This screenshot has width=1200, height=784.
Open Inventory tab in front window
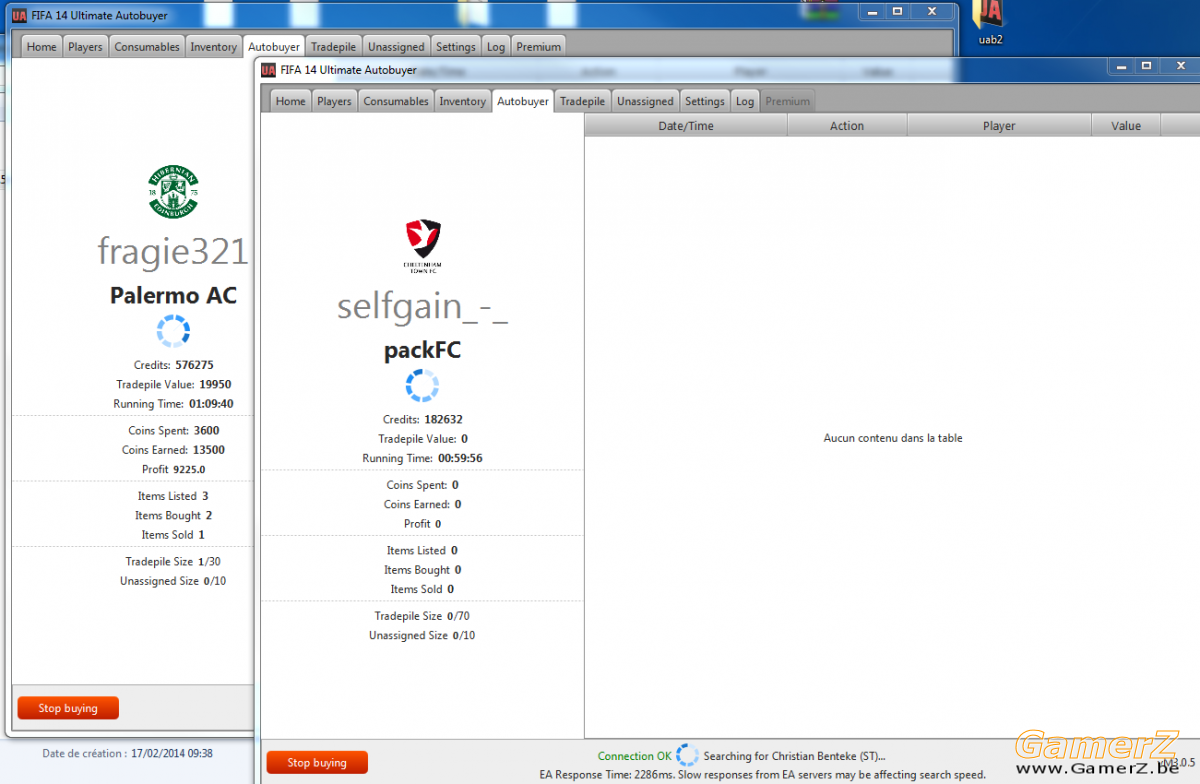point(462,101)
